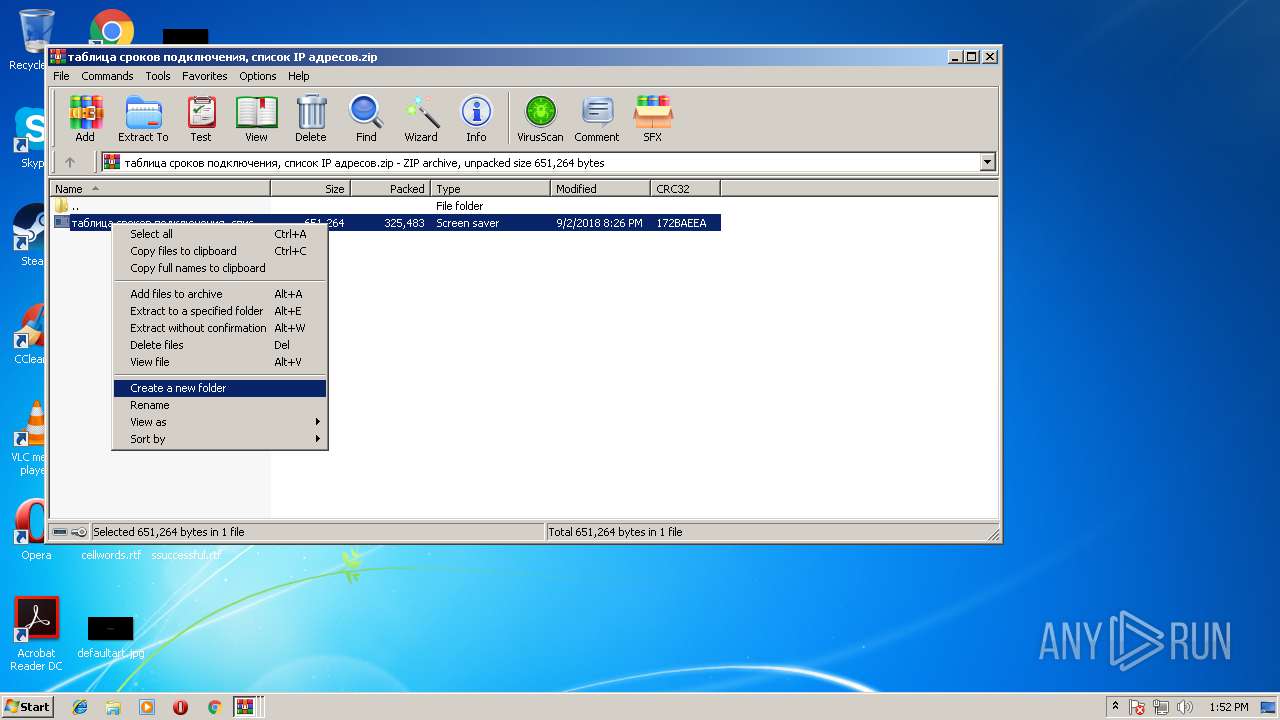Go up one folder level arrow
Image resolution: width=1280 pixels, height=720 pixels.
click(70, 162)
